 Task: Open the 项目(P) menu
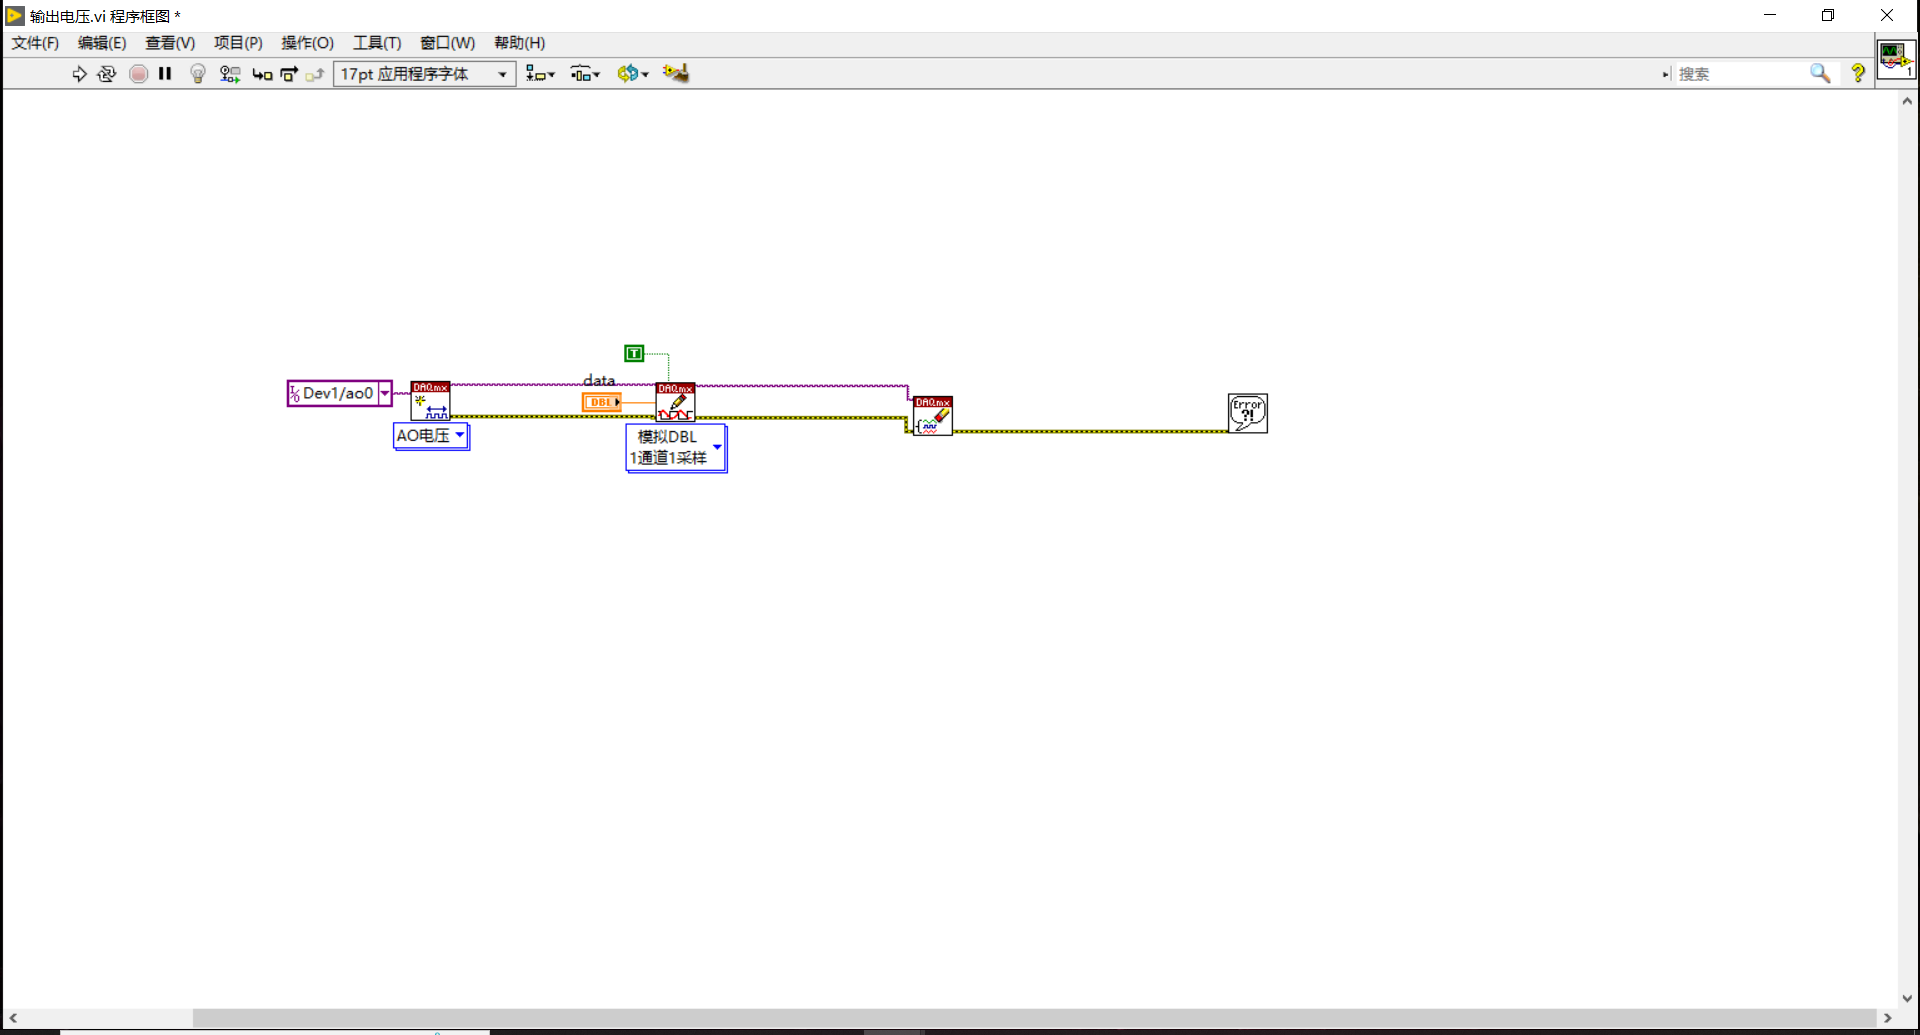pos(238,43)
